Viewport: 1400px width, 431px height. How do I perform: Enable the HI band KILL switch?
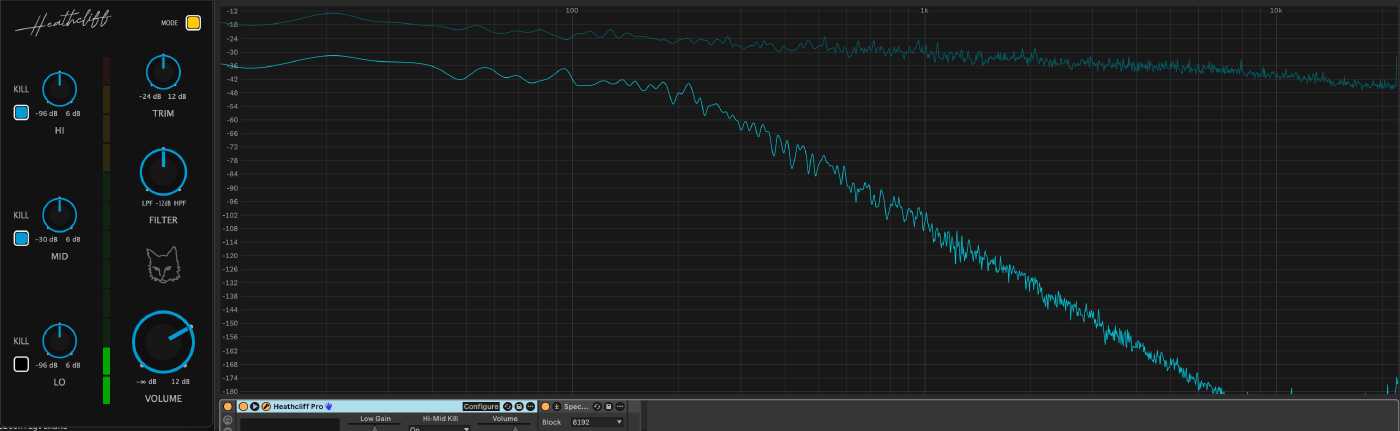pyautogui.click(x=21, y=113)
